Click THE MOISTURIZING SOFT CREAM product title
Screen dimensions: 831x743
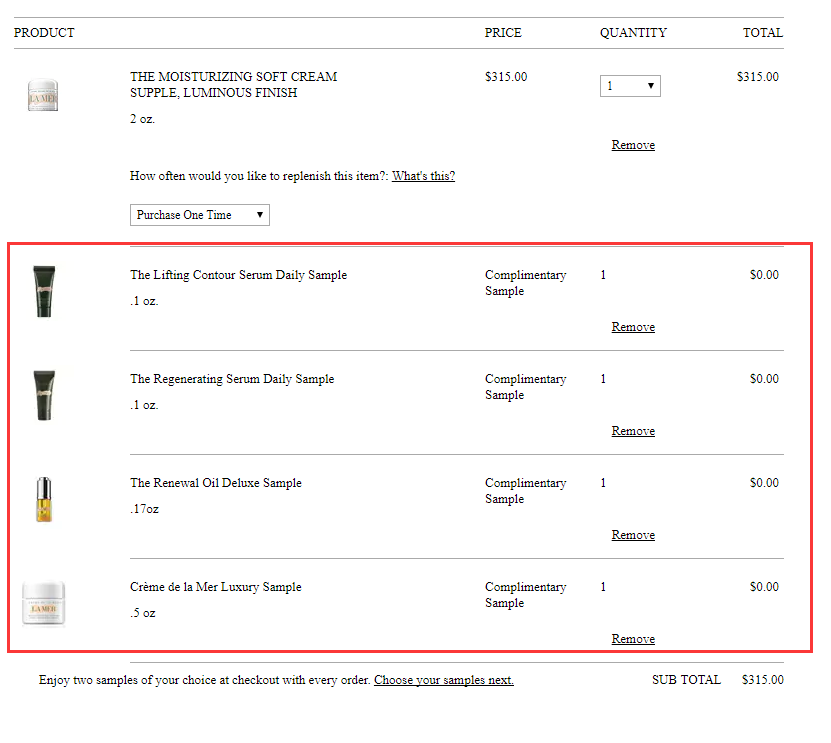coord(233,85)
